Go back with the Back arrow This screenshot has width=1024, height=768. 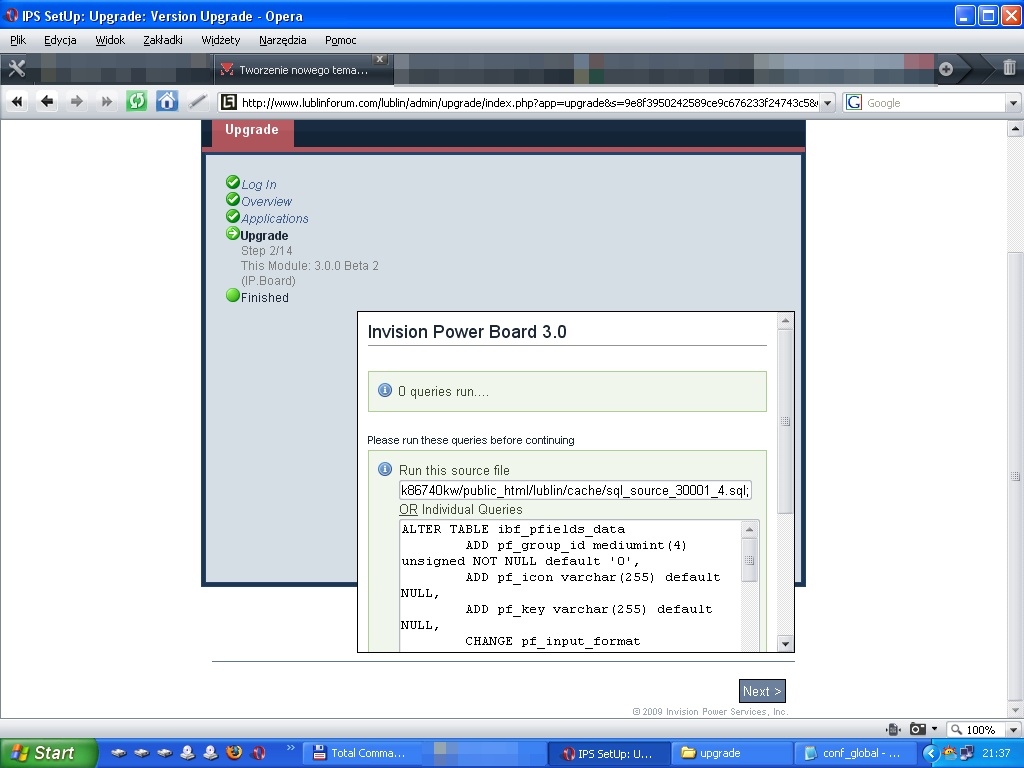coord(46,102)
